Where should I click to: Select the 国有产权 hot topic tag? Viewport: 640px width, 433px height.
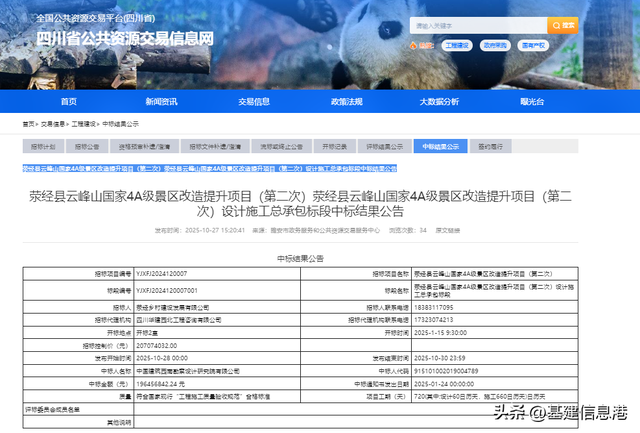(533, 45)
